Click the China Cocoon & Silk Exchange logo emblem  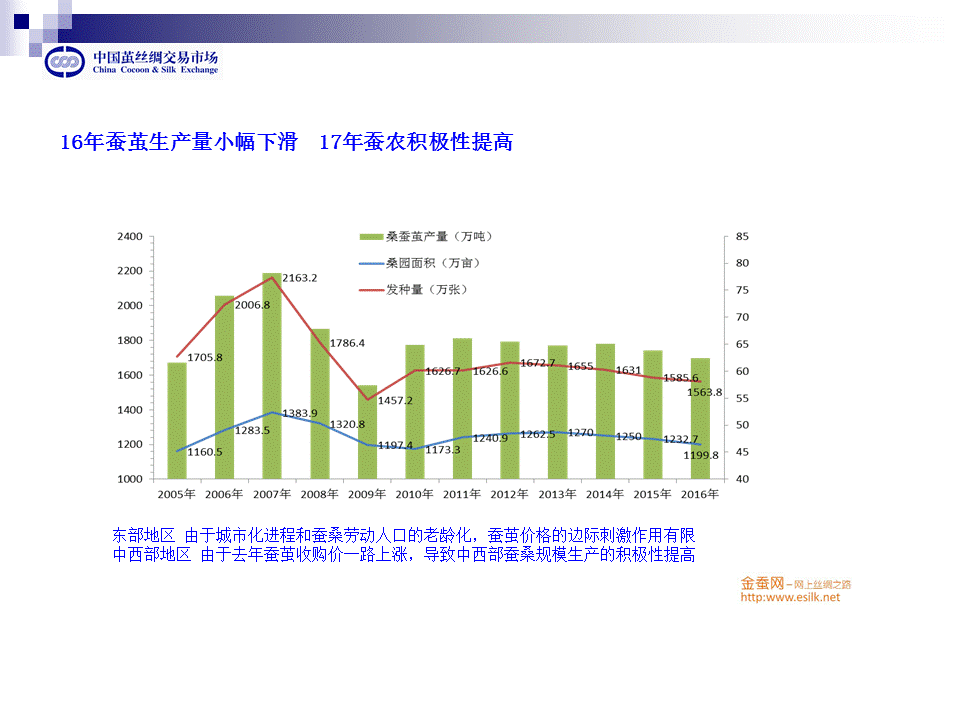(x=67, y=61)
